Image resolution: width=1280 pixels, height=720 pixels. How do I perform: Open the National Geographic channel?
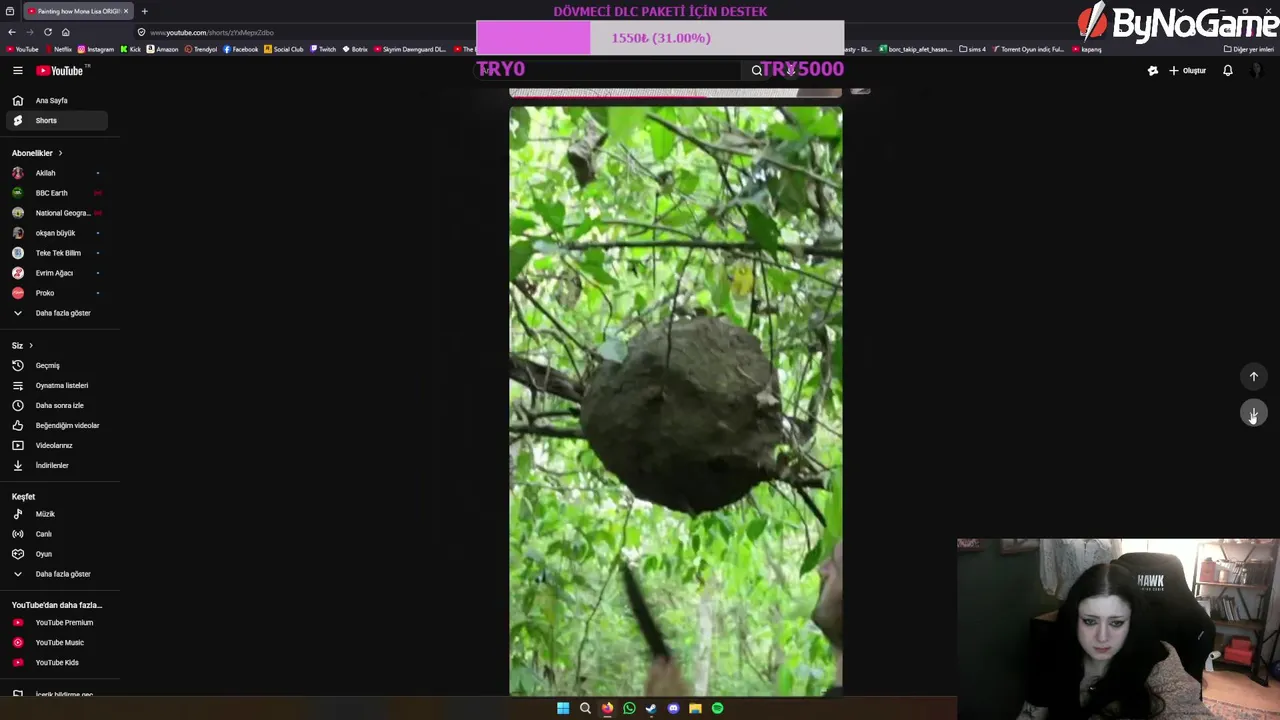tap(56, 213)
